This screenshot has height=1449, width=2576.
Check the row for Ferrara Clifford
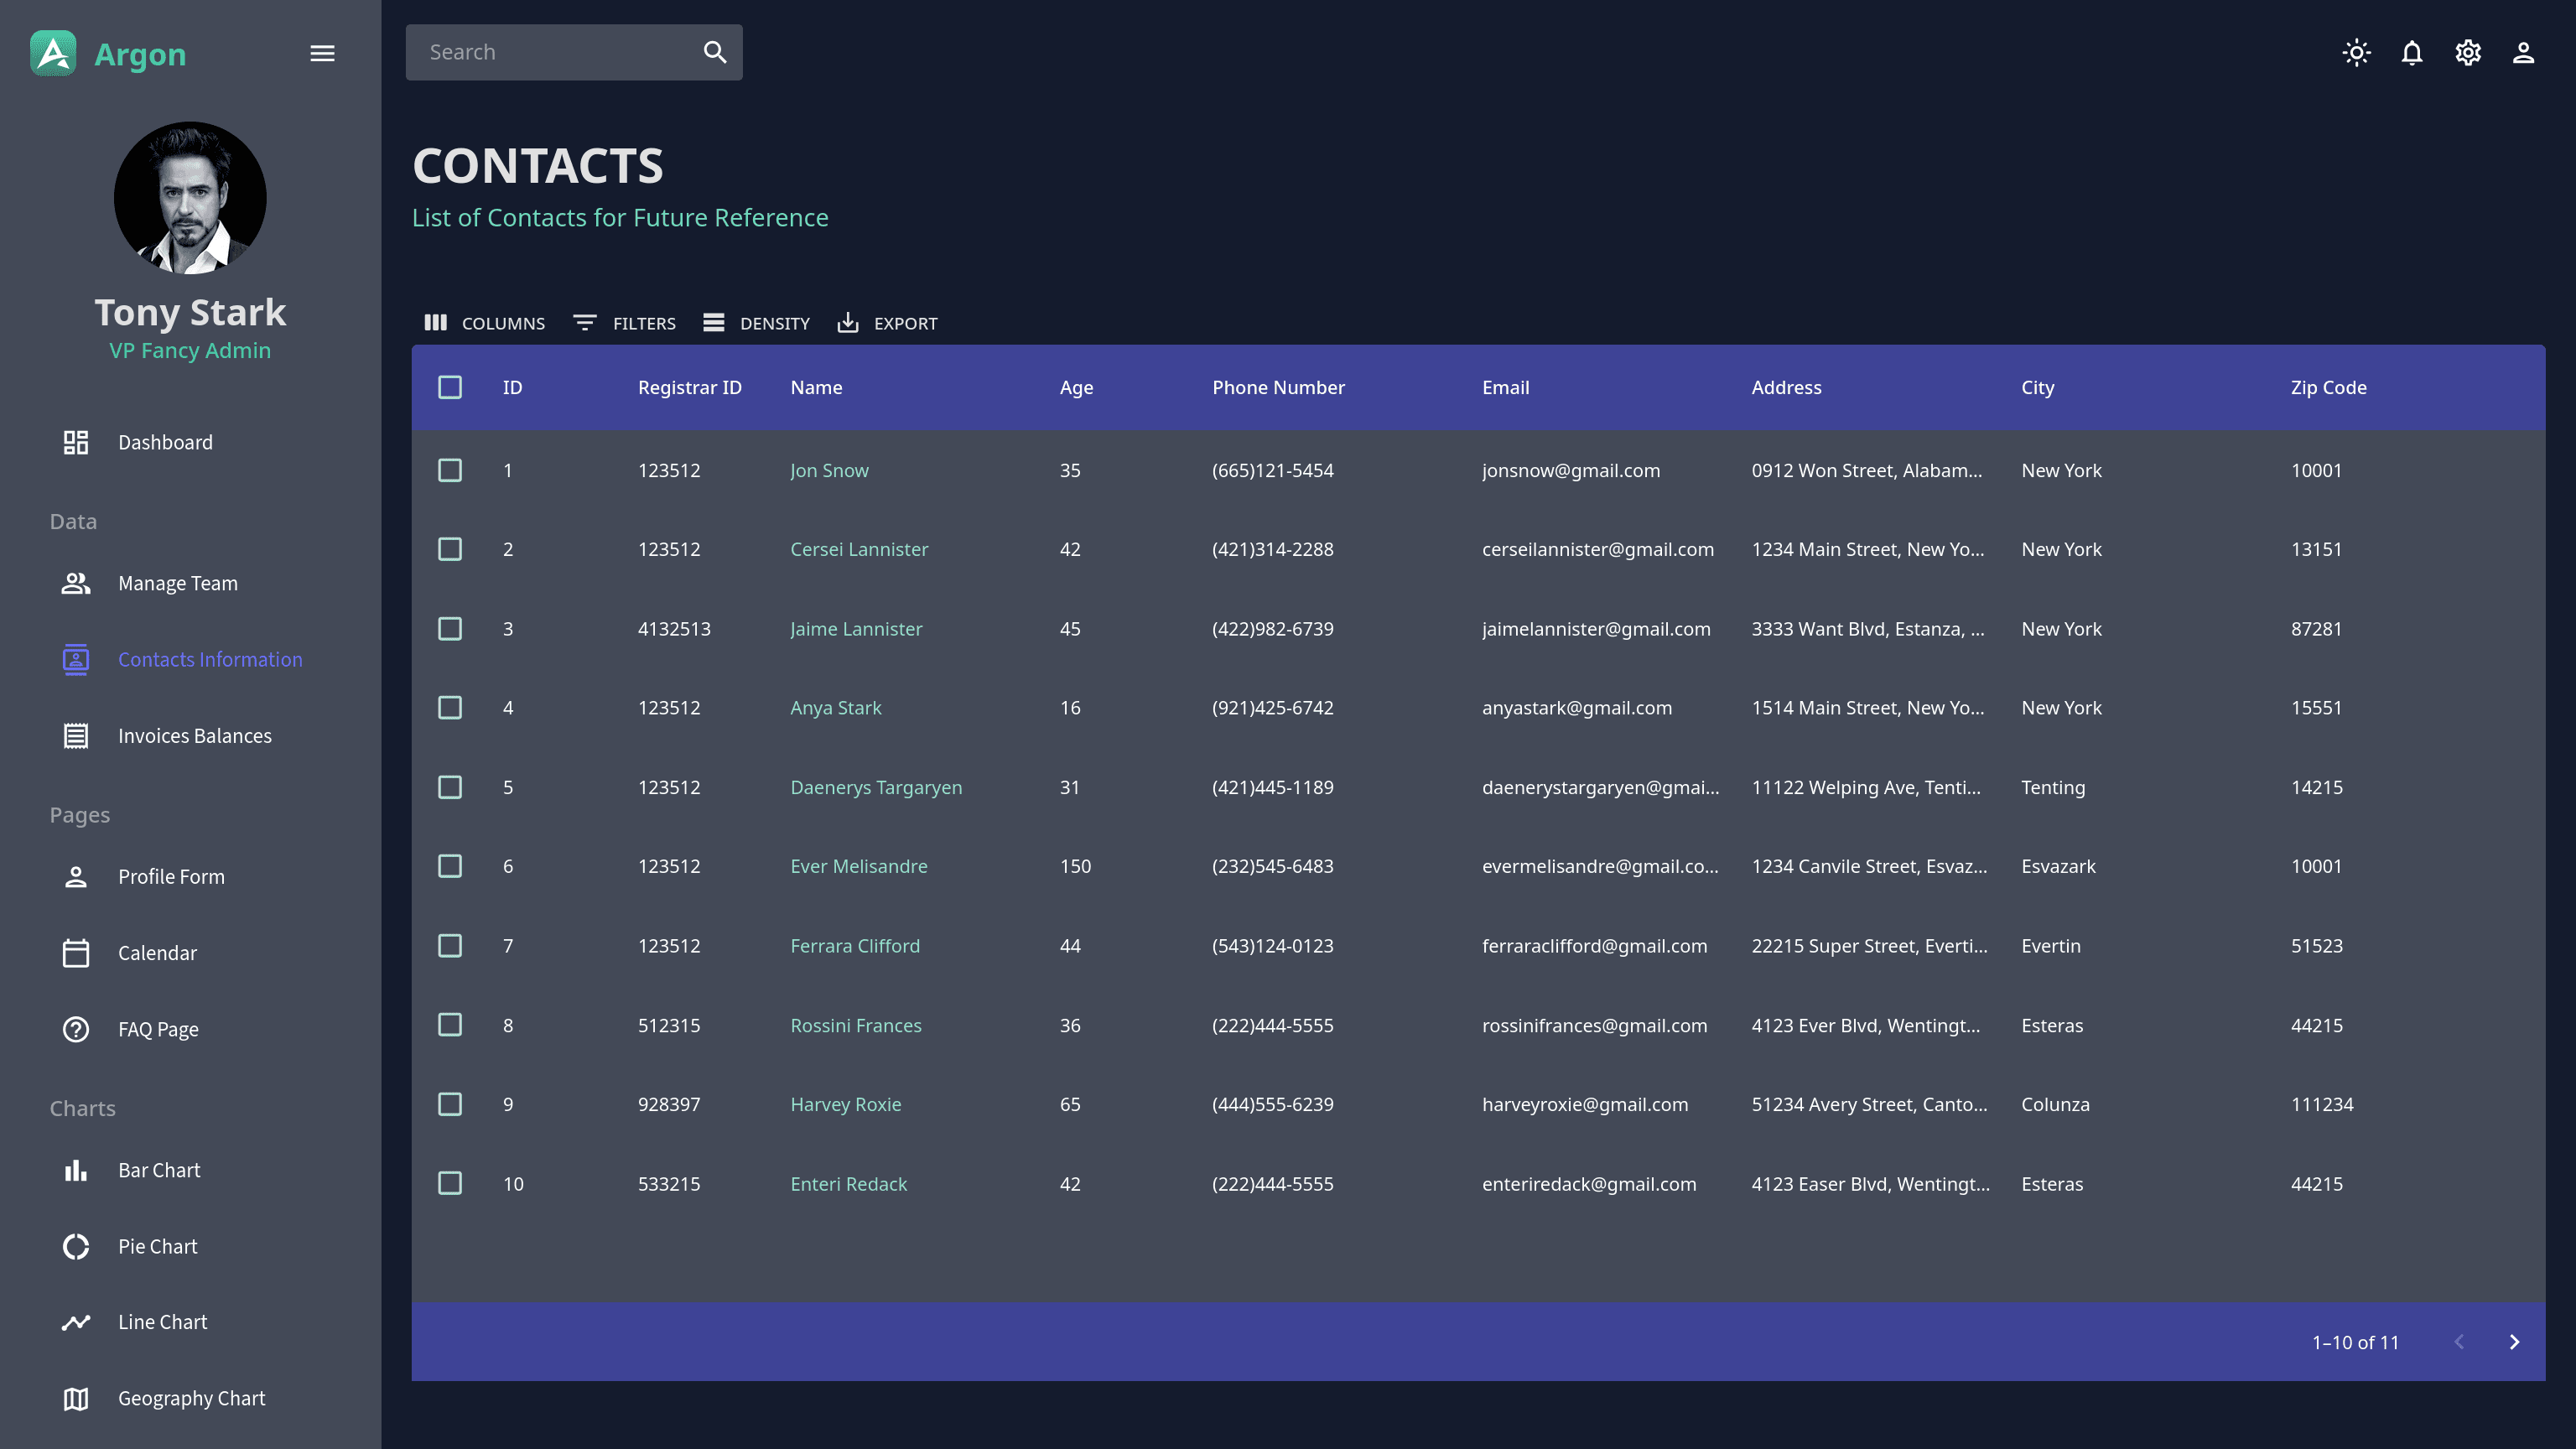tap(450, 946)
